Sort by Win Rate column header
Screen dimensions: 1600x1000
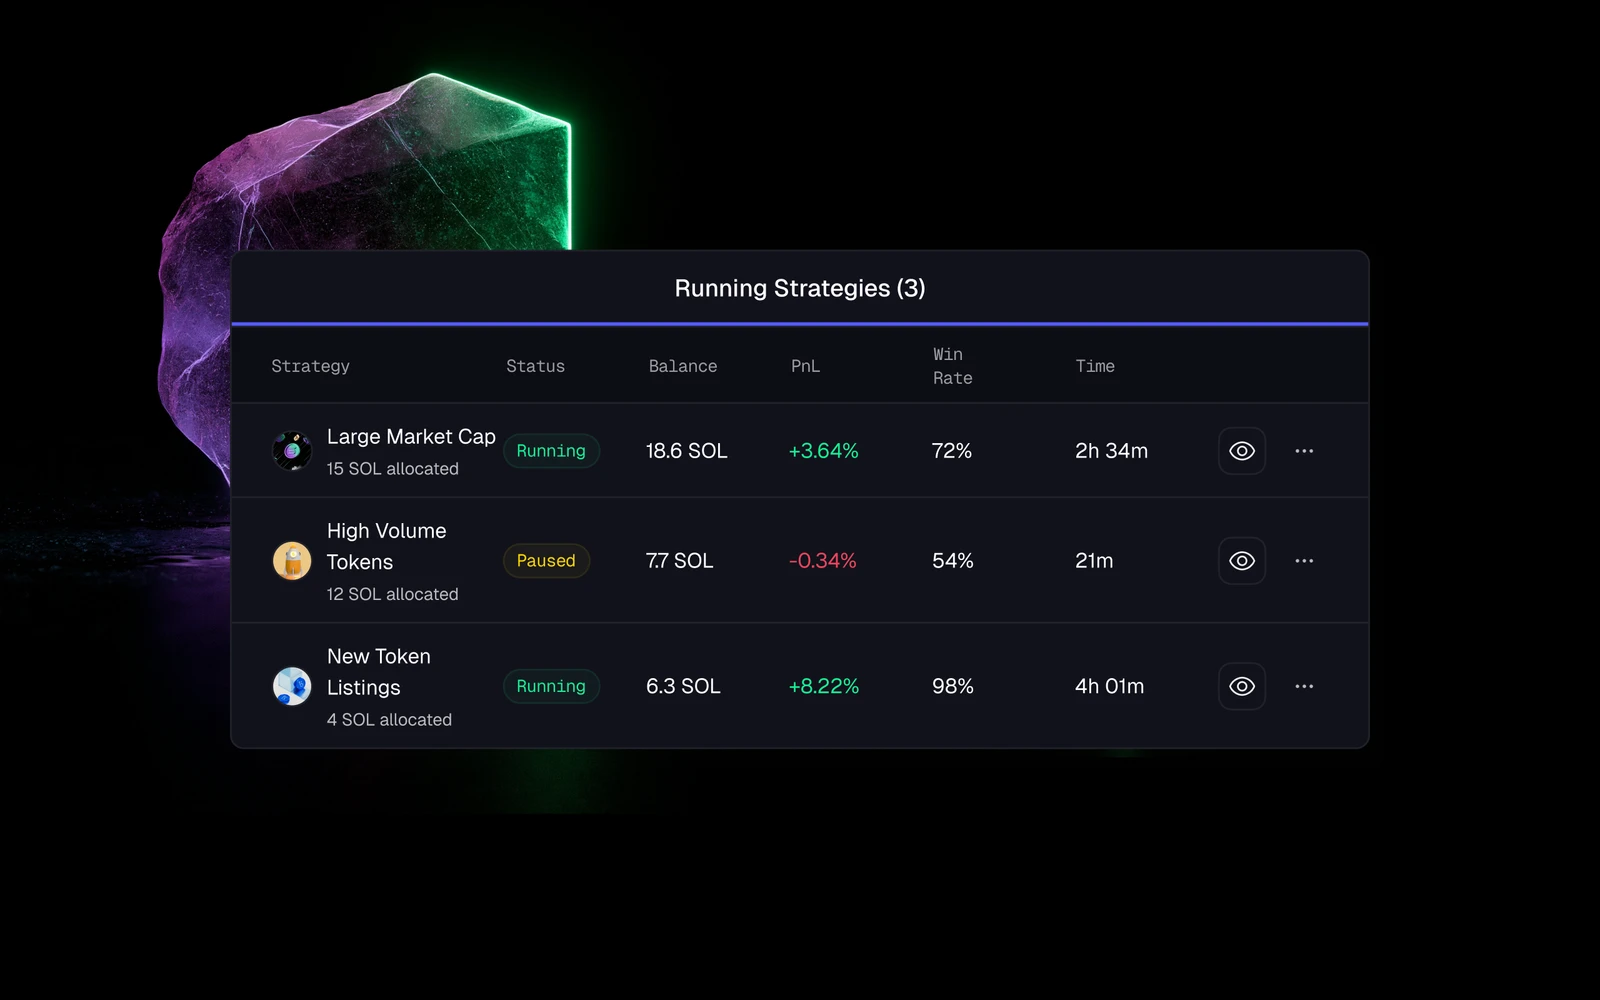click(952, 366)
